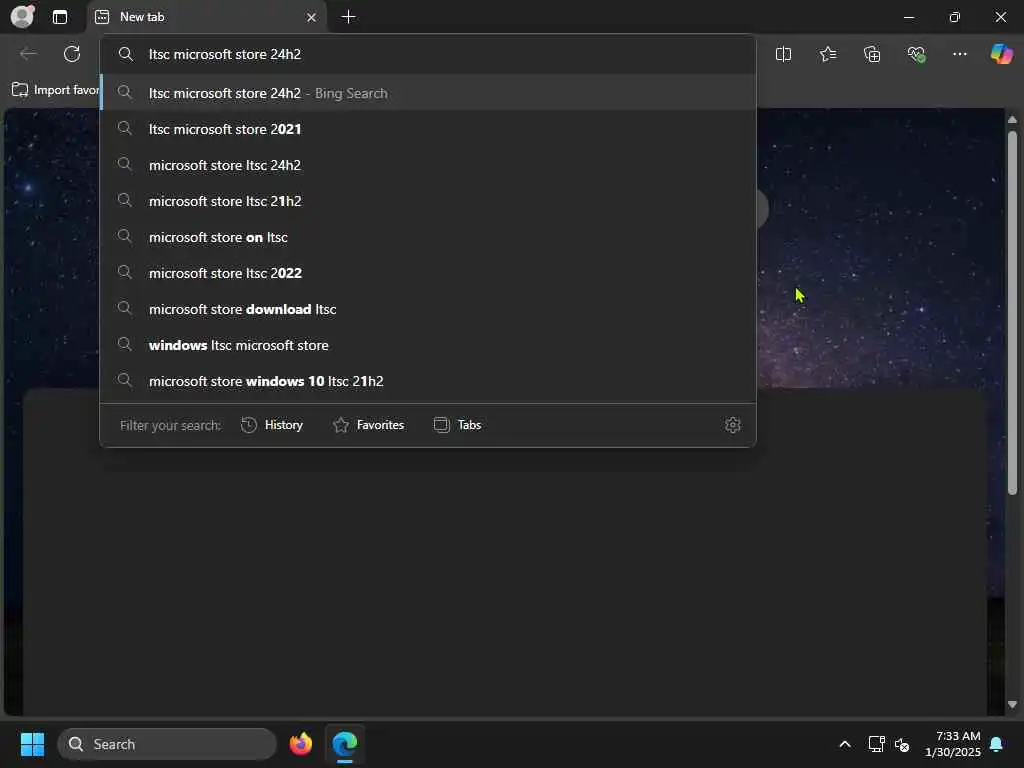Select suggestion 'microsoft store ltsc 21h2'
The width and height of the screenshot is (1024, 768).
[x=428, y=201]
